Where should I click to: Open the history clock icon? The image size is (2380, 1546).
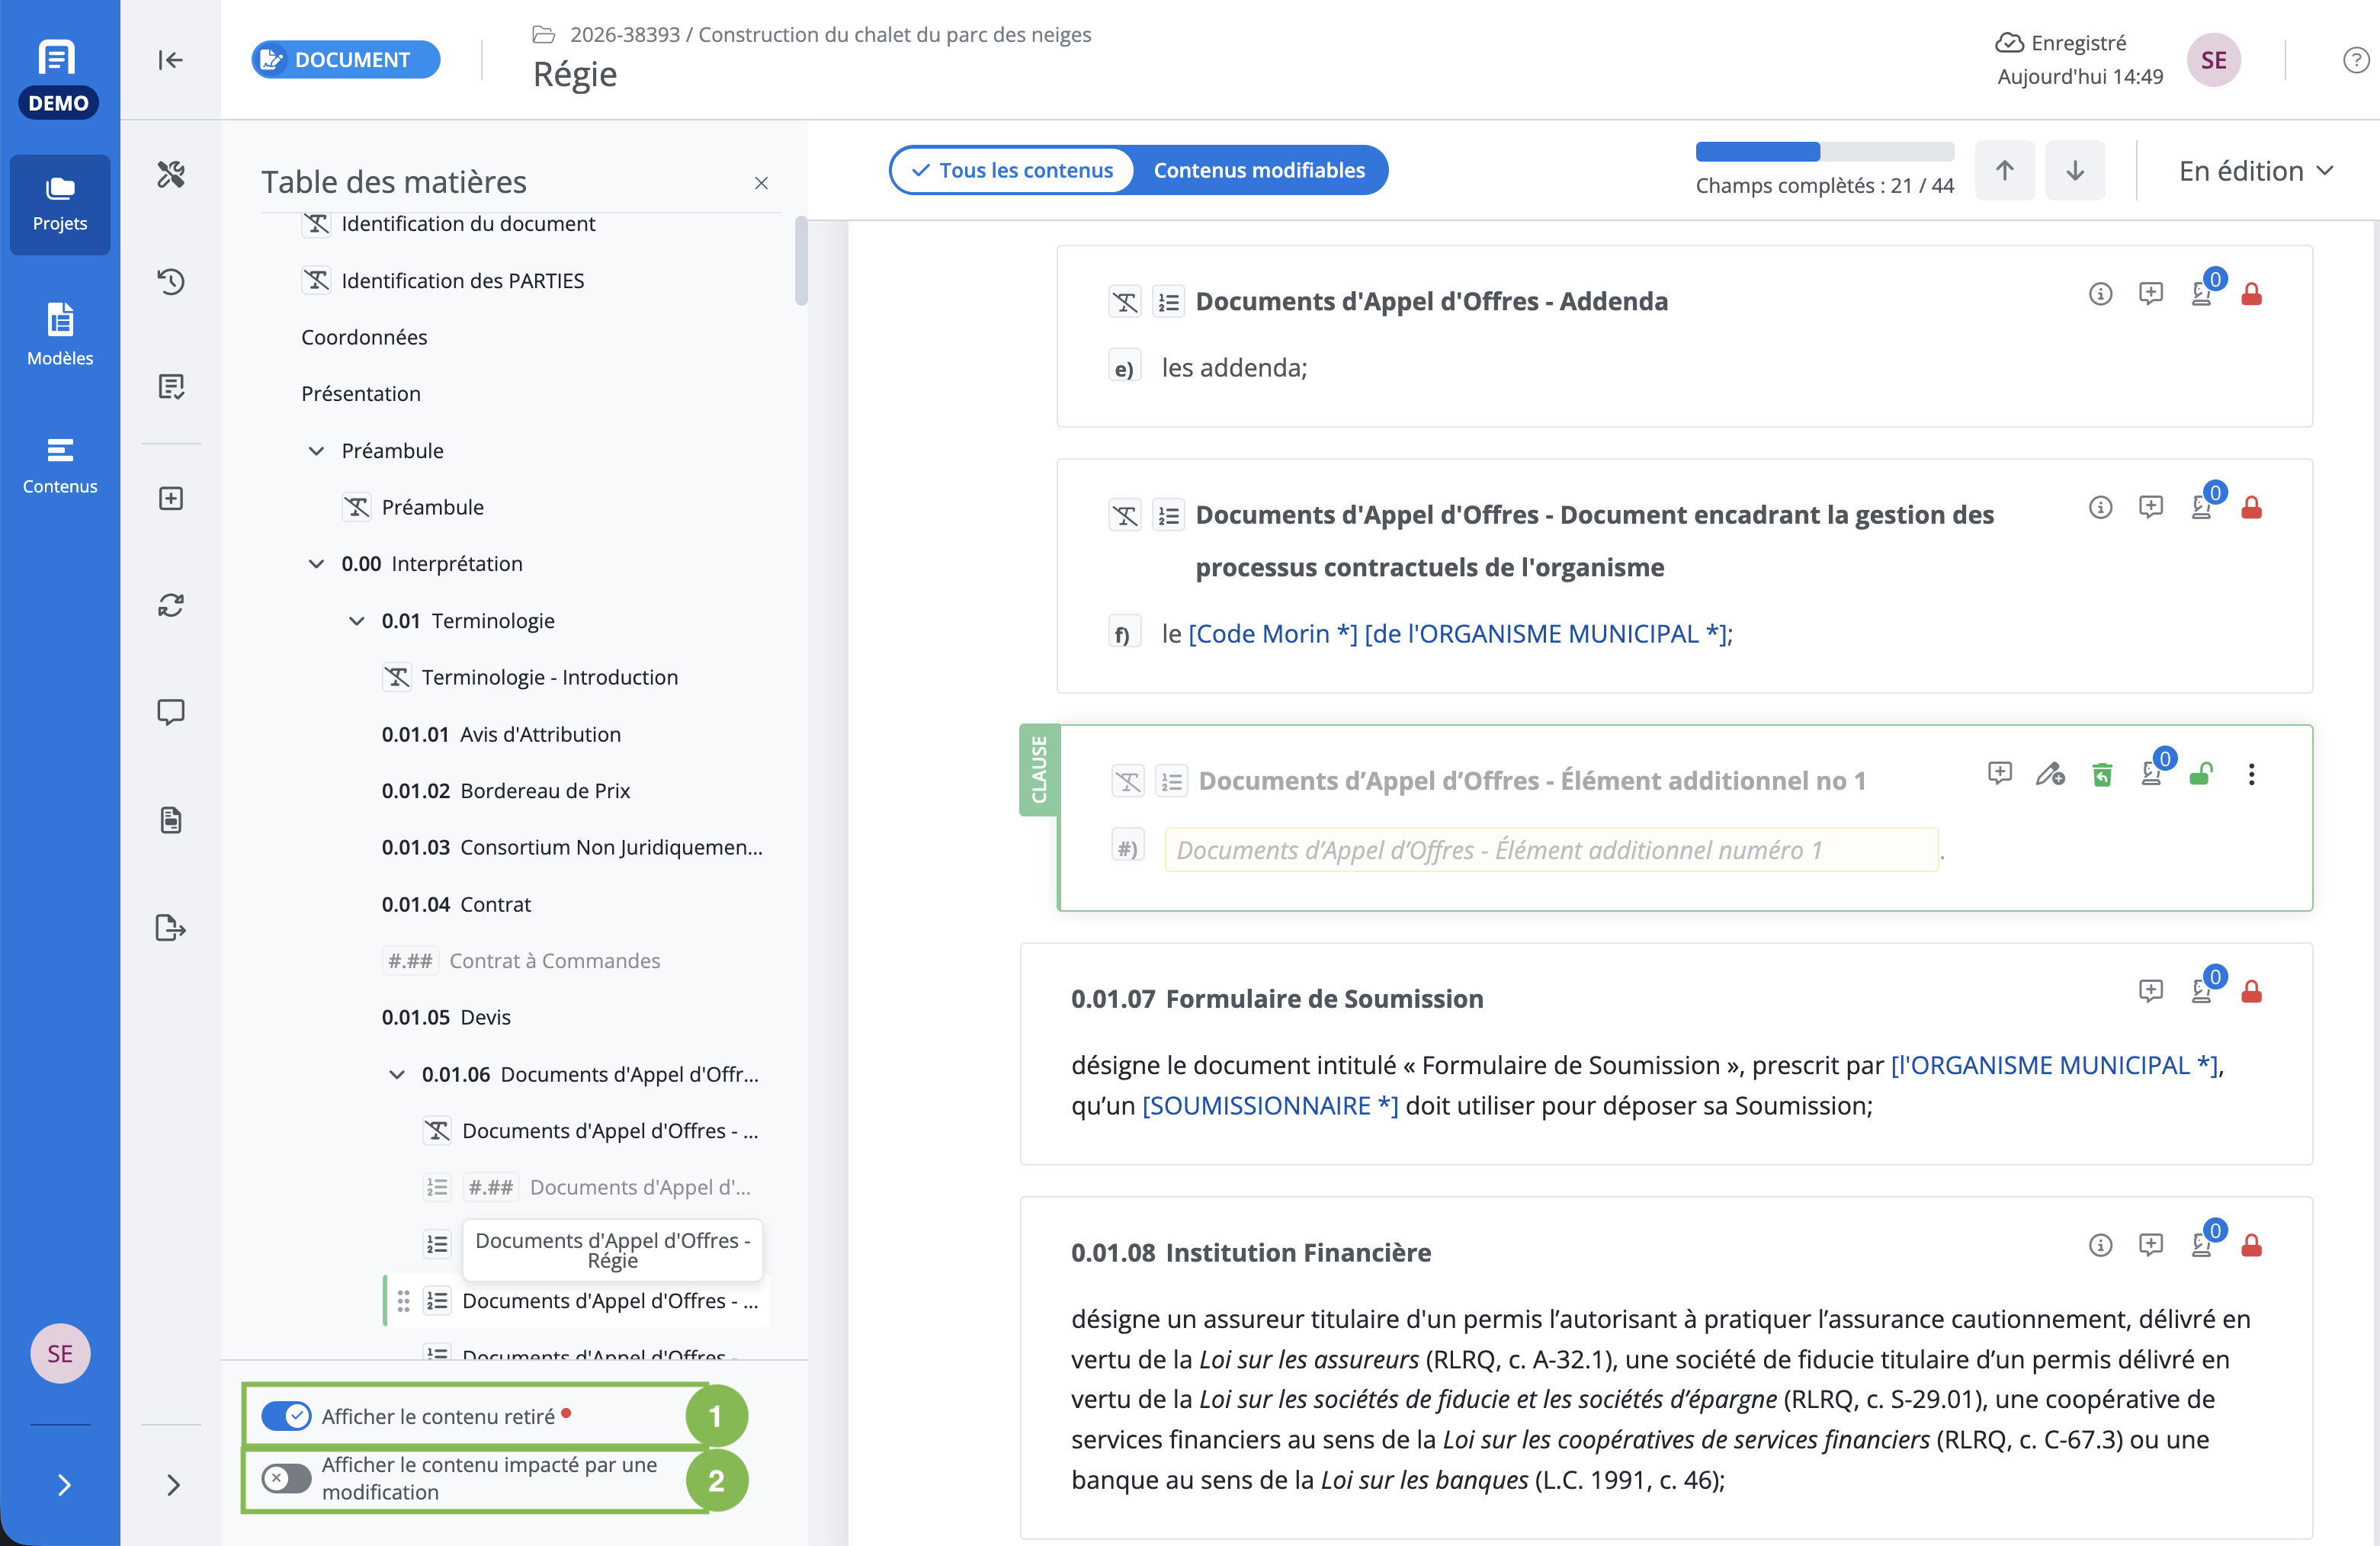(171, 281)
